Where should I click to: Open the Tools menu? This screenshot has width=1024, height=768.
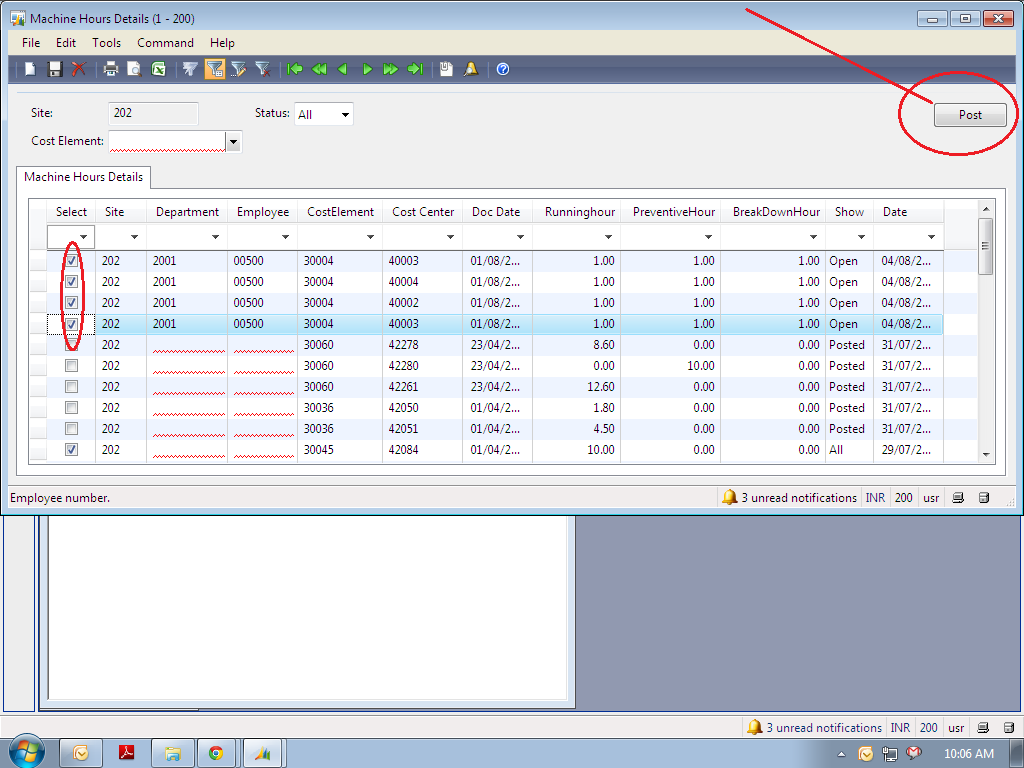click(x=106, y=42)
